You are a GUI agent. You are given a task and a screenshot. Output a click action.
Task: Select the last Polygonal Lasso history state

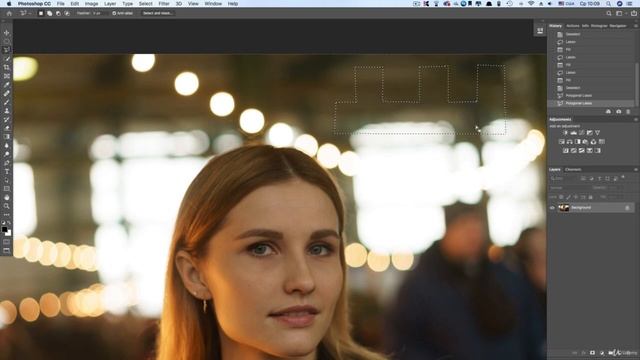point(591,103)
